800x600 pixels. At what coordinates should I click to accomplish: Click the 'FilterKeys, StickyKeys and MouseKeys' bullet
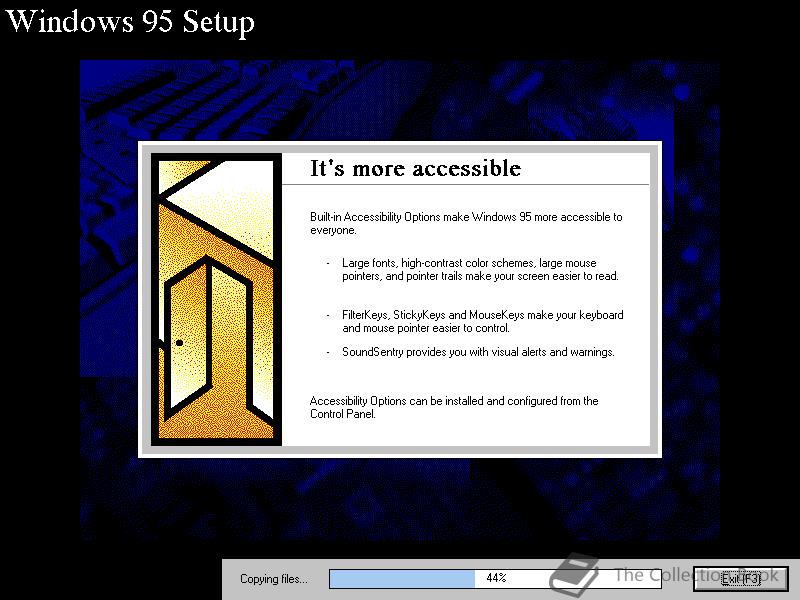click(x=483, y=321)
